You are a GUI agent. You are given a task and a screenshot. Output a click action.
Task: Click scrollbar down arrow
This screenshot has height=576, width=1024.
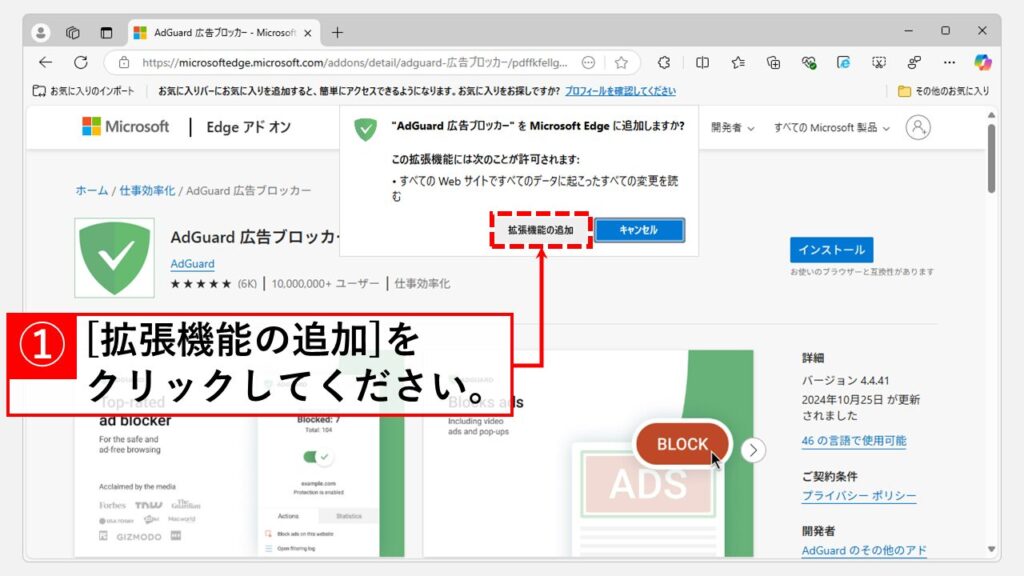(991, 549)
